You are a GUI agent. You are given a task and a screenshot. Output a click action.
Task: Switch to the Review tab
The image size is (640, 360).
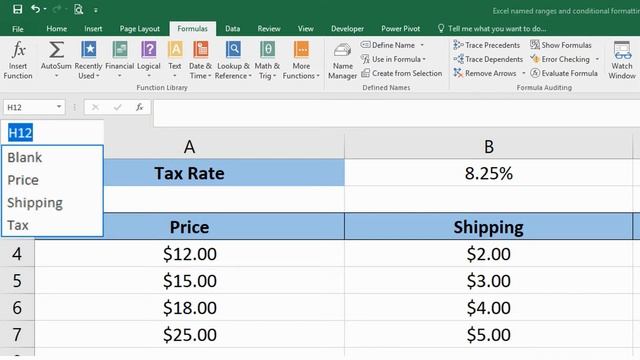pos(269,29)
